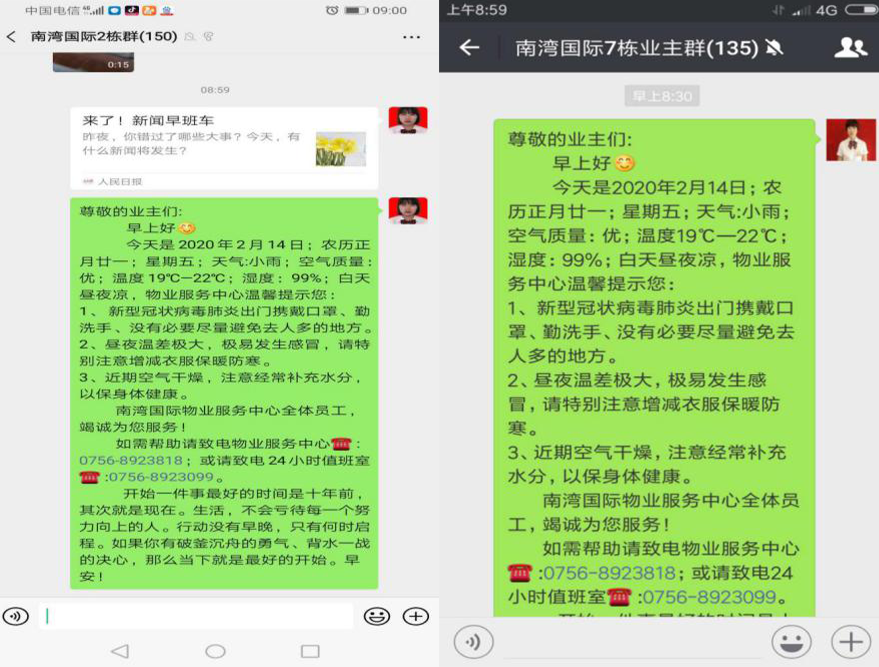Tap voice input icon in left chat
The width and height of the screenshot is (879, 667).
click(16, 617)
